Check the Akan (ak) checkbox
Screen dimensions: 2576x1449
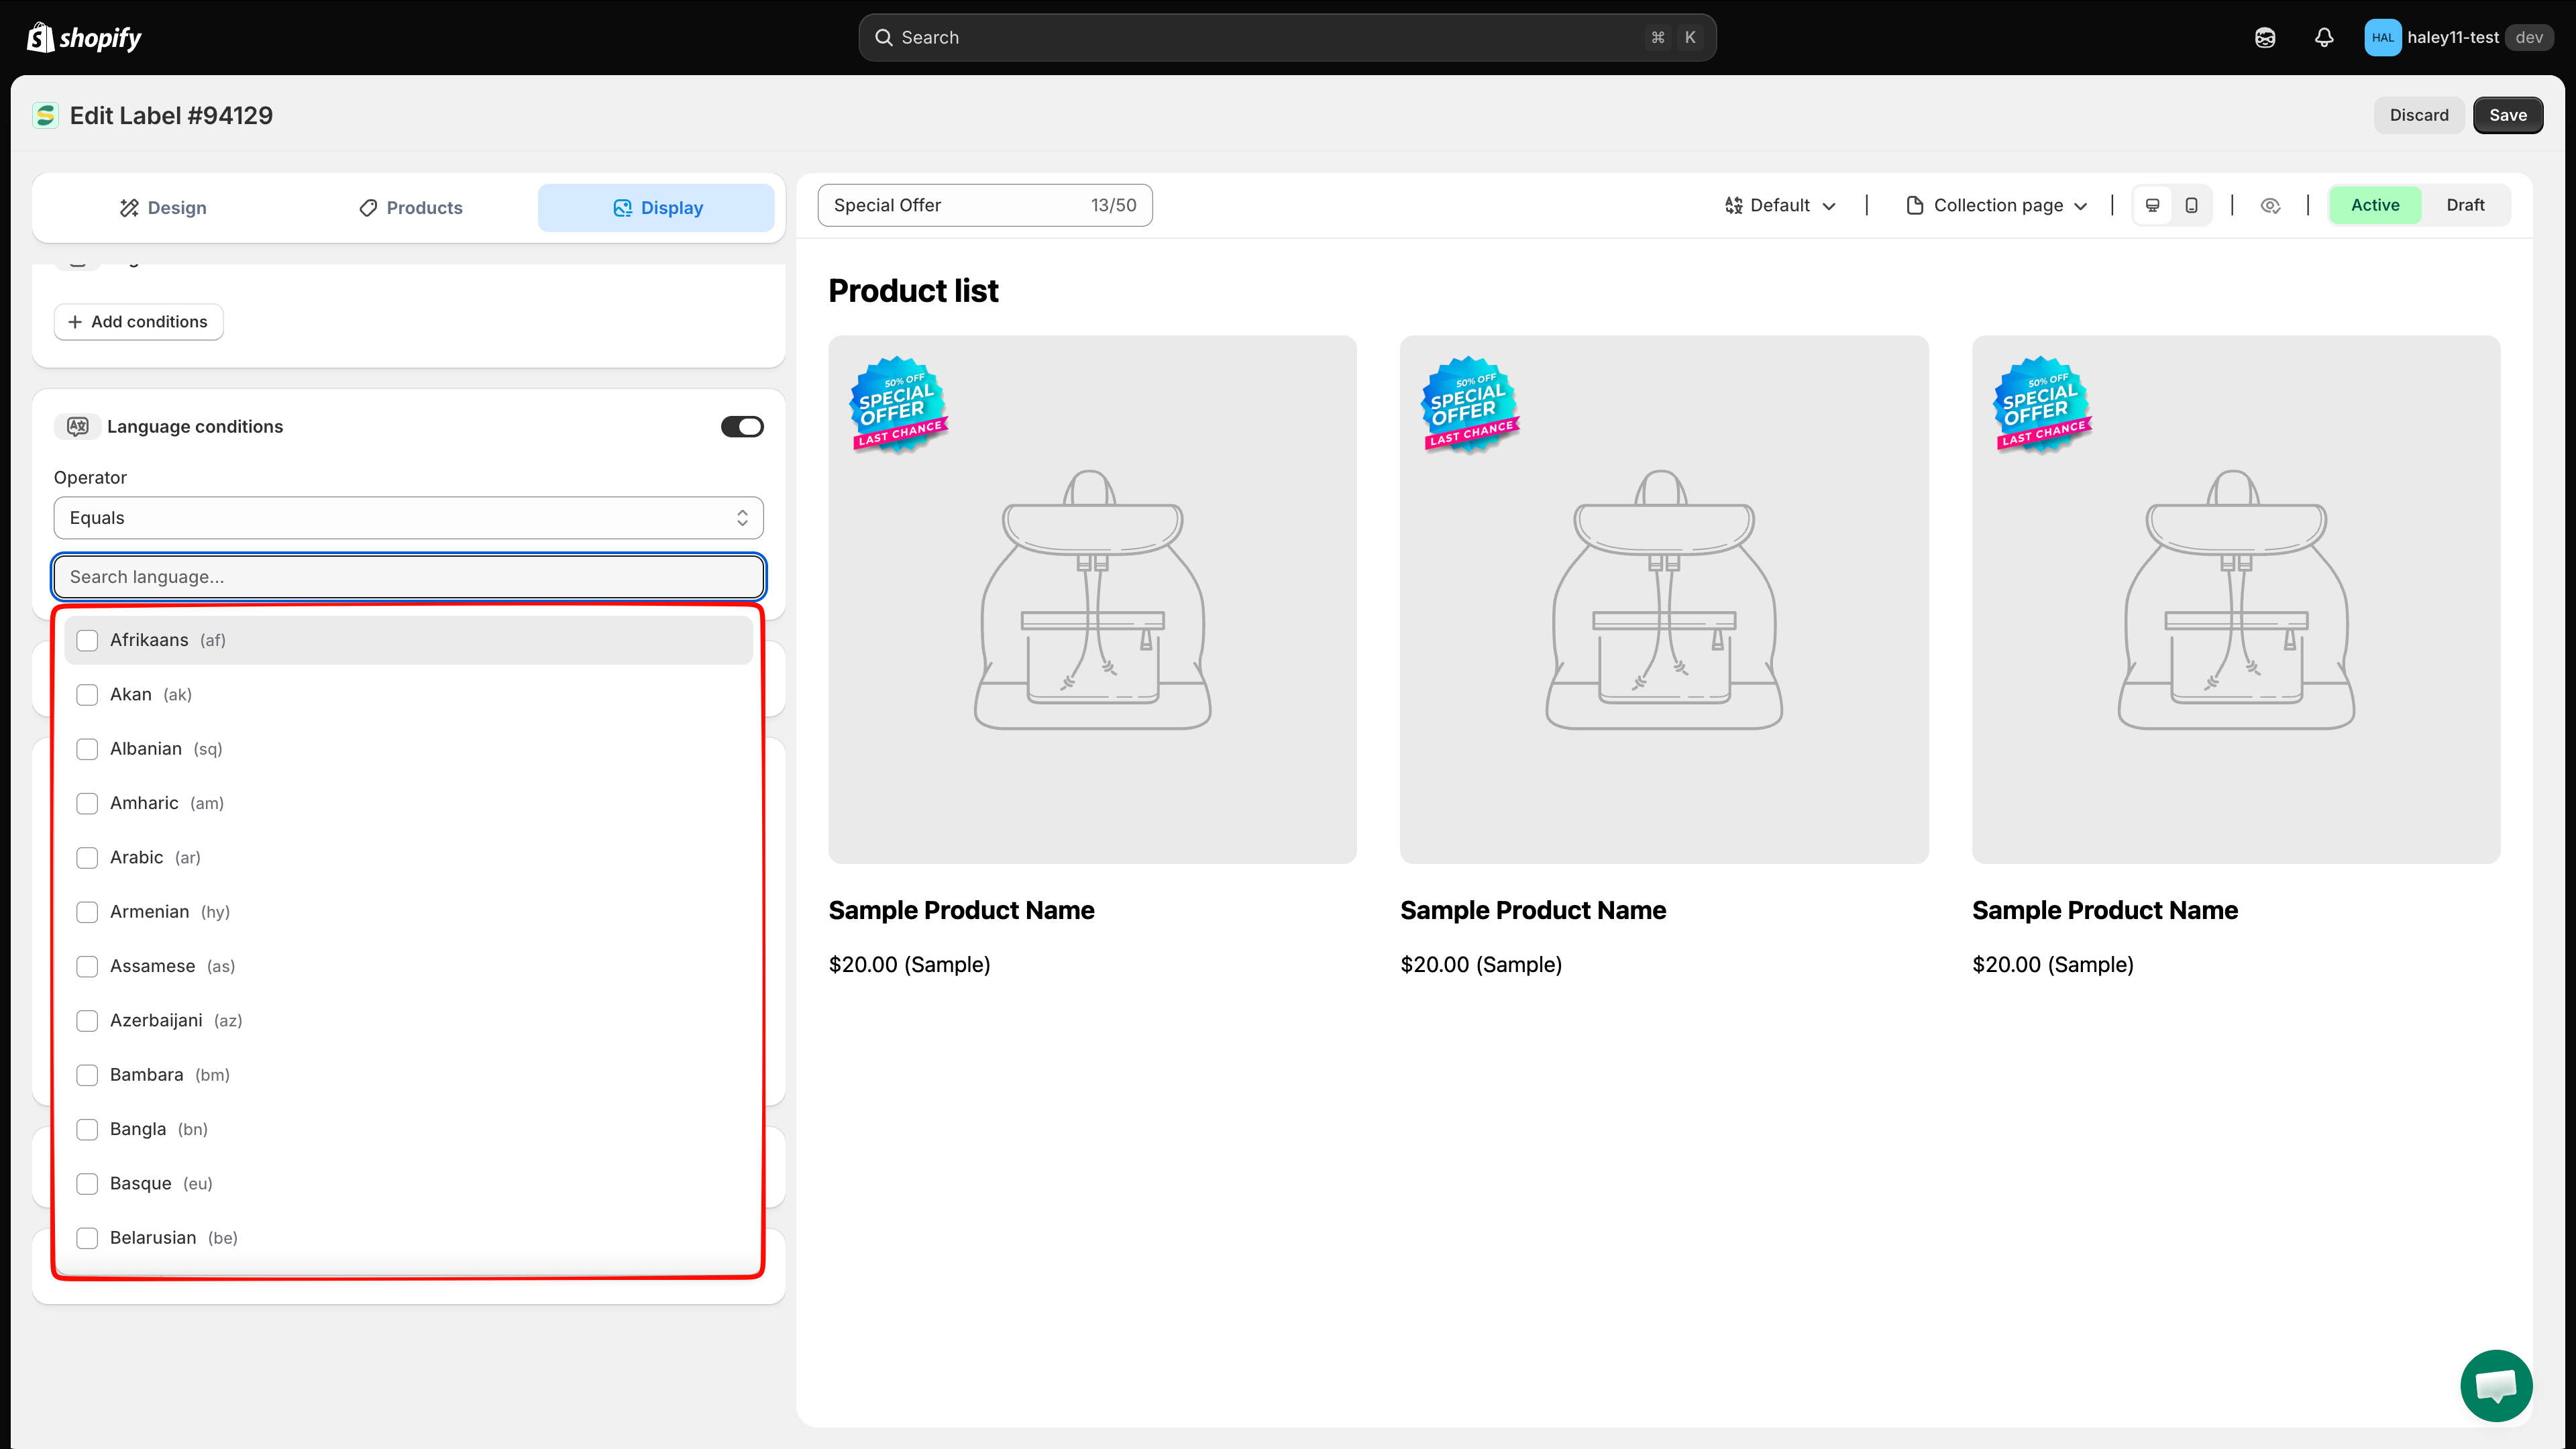(x=87, y=695)
